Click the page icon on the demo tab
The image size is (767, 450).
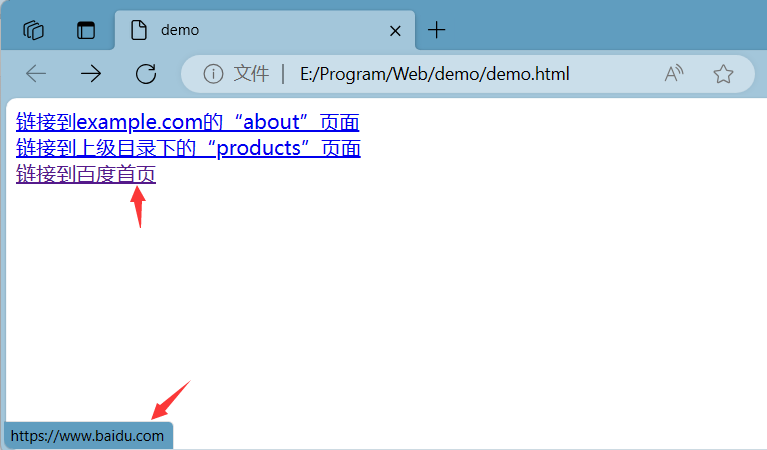[x=139, y=30]
